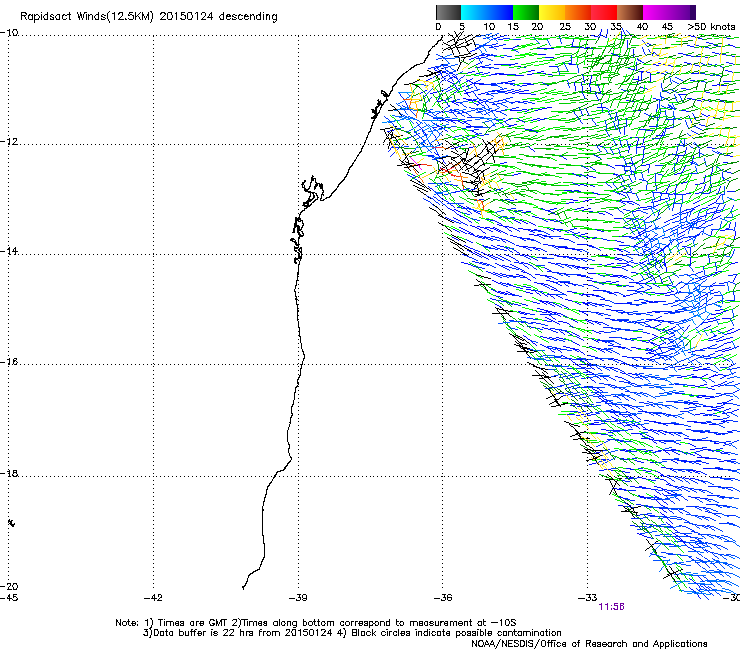Click the '15' label under color scale
The image size is (740, 650).
(513, 27)
